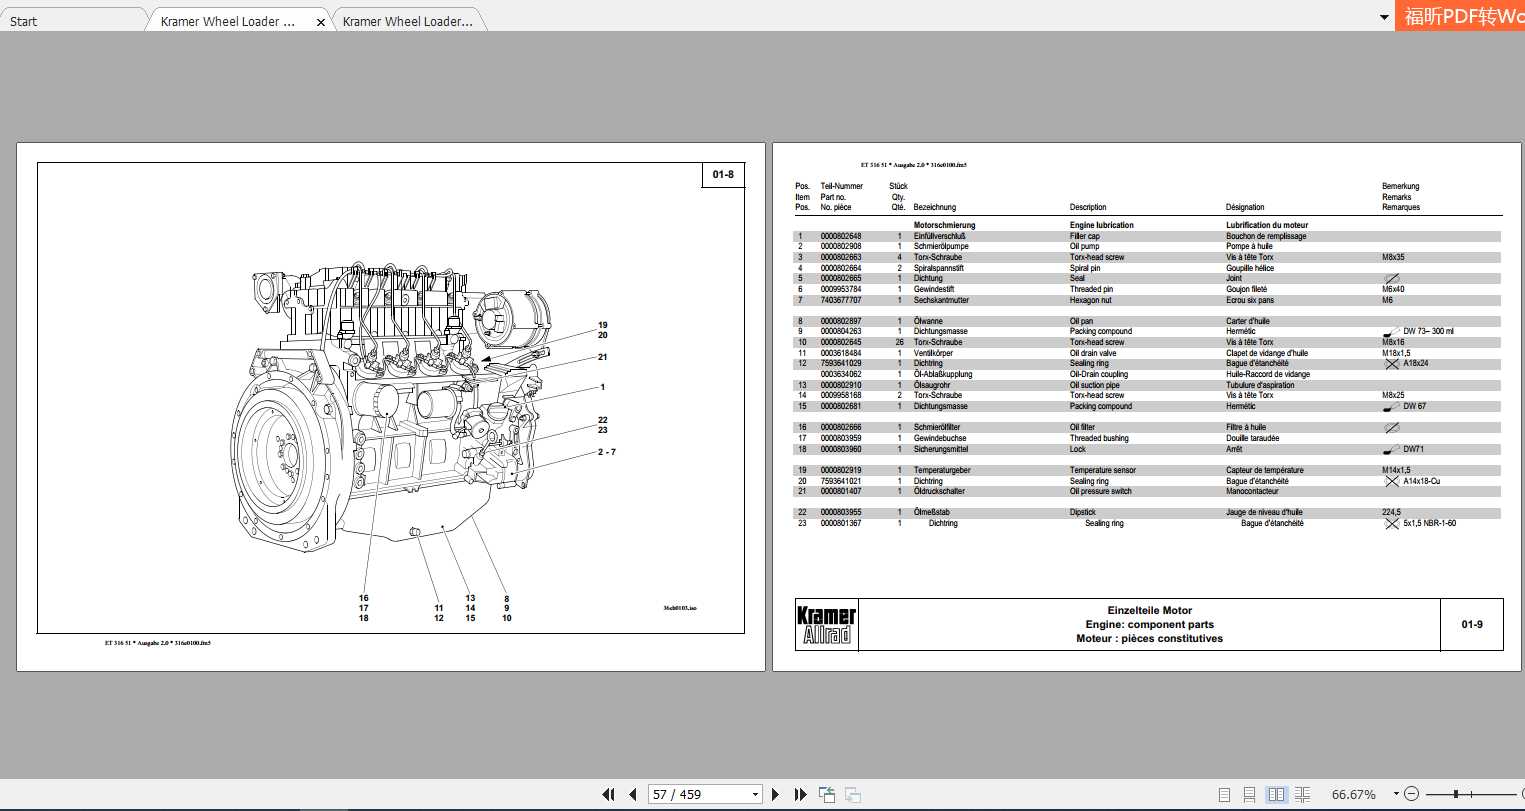Click part number 0000802648
Image resolution: width=1525 pixels, height=811 pixels.
click(x=841, y=236)
